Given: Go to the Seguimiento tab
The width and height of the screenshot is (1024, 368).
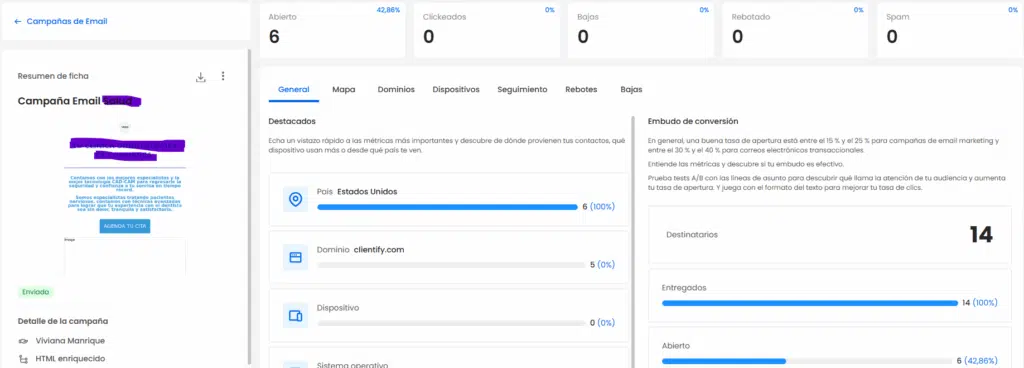Looking at the screenshot, I should (522, 89).
